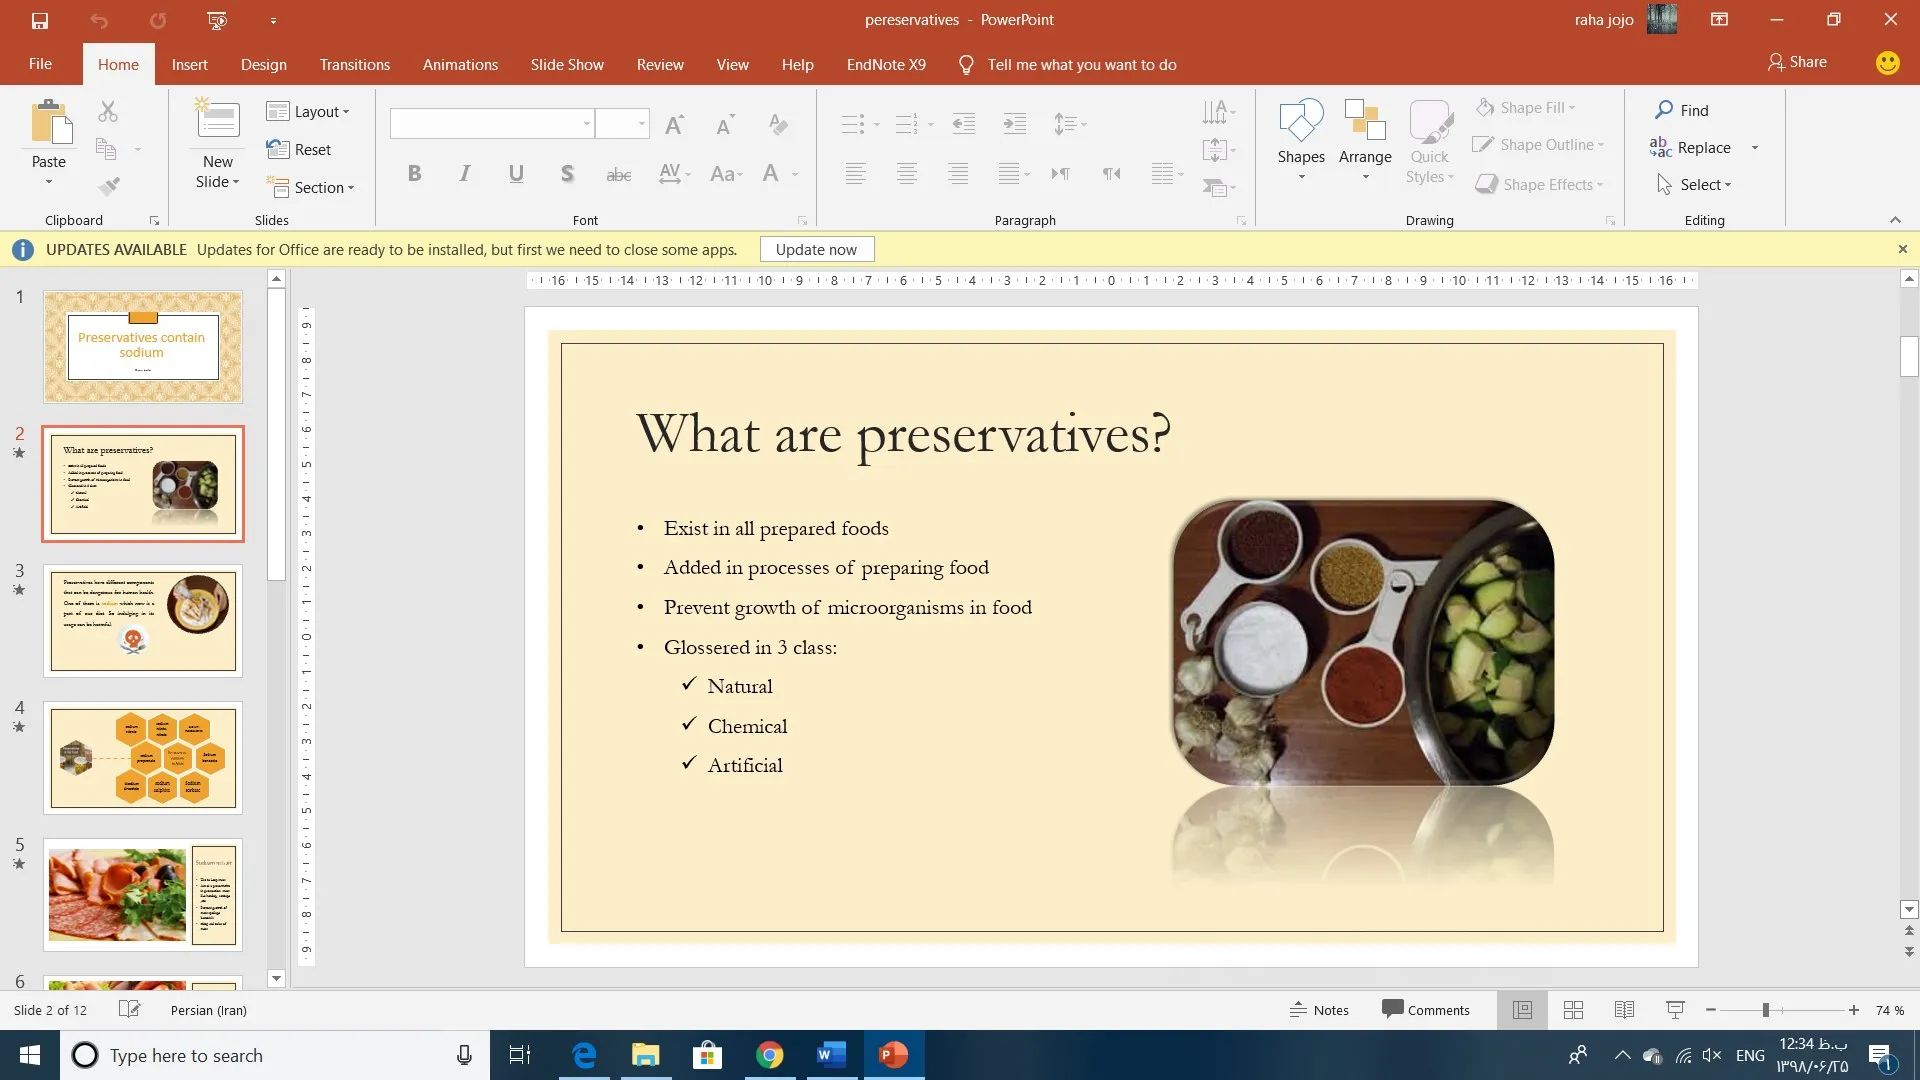Switch to Slide Sorter view icon
The image size is (1920, 1080).
point(1573,1010)
